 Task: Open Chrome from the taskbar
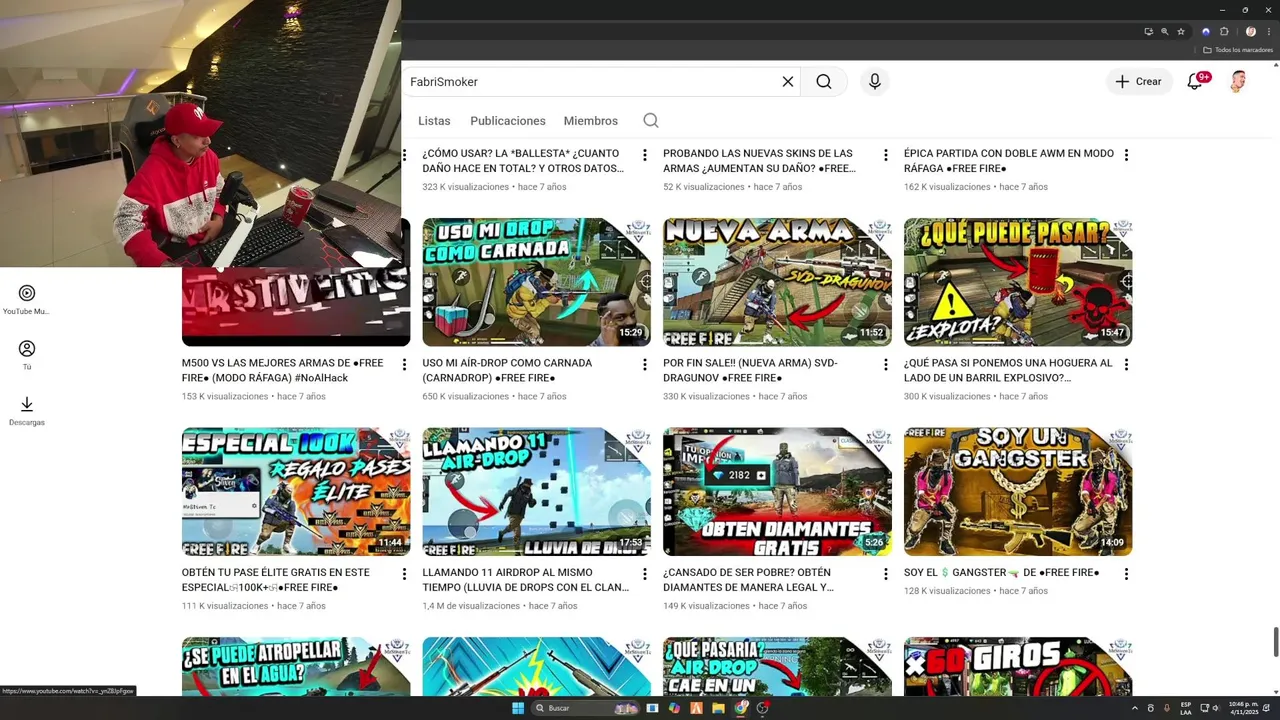tap(741, 708)
